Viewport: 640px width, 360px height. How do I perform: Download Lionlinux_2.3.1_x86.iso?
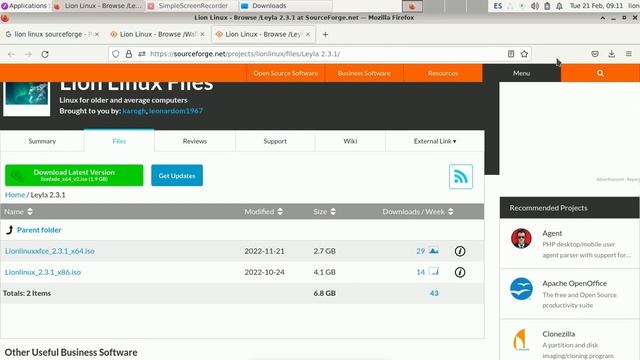(x=43, y=272)
